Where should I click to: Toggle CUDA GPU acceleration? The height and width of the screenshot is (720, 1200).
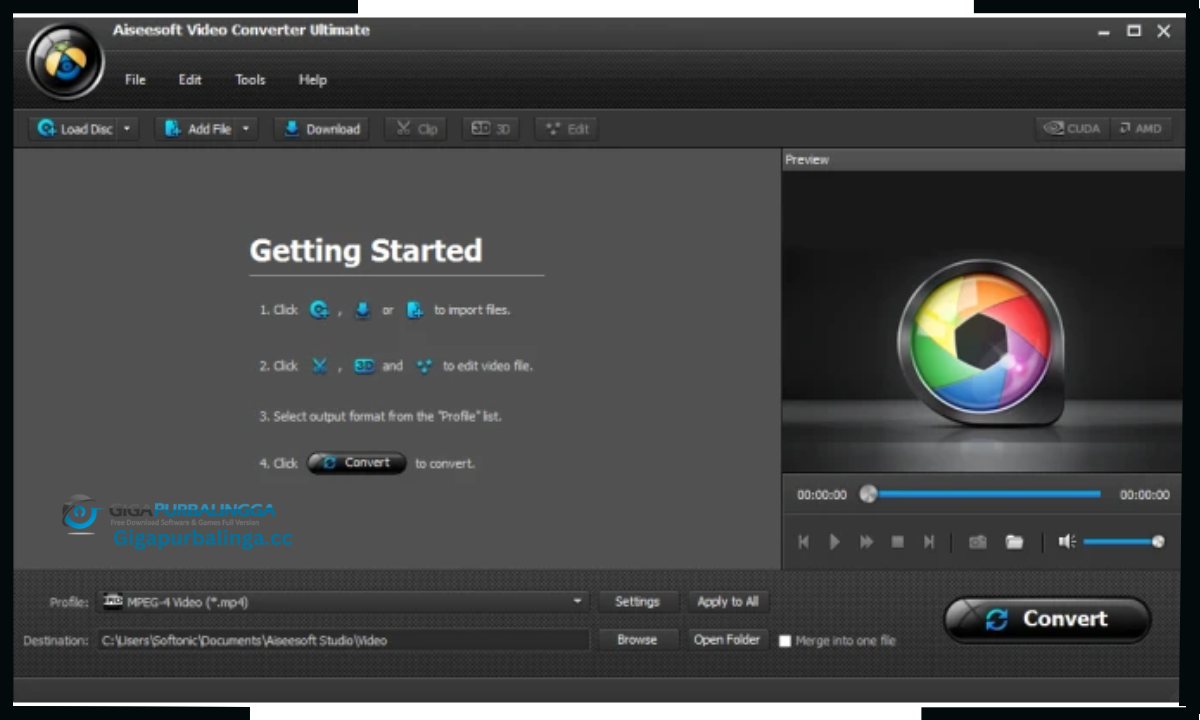point(1072,129)
